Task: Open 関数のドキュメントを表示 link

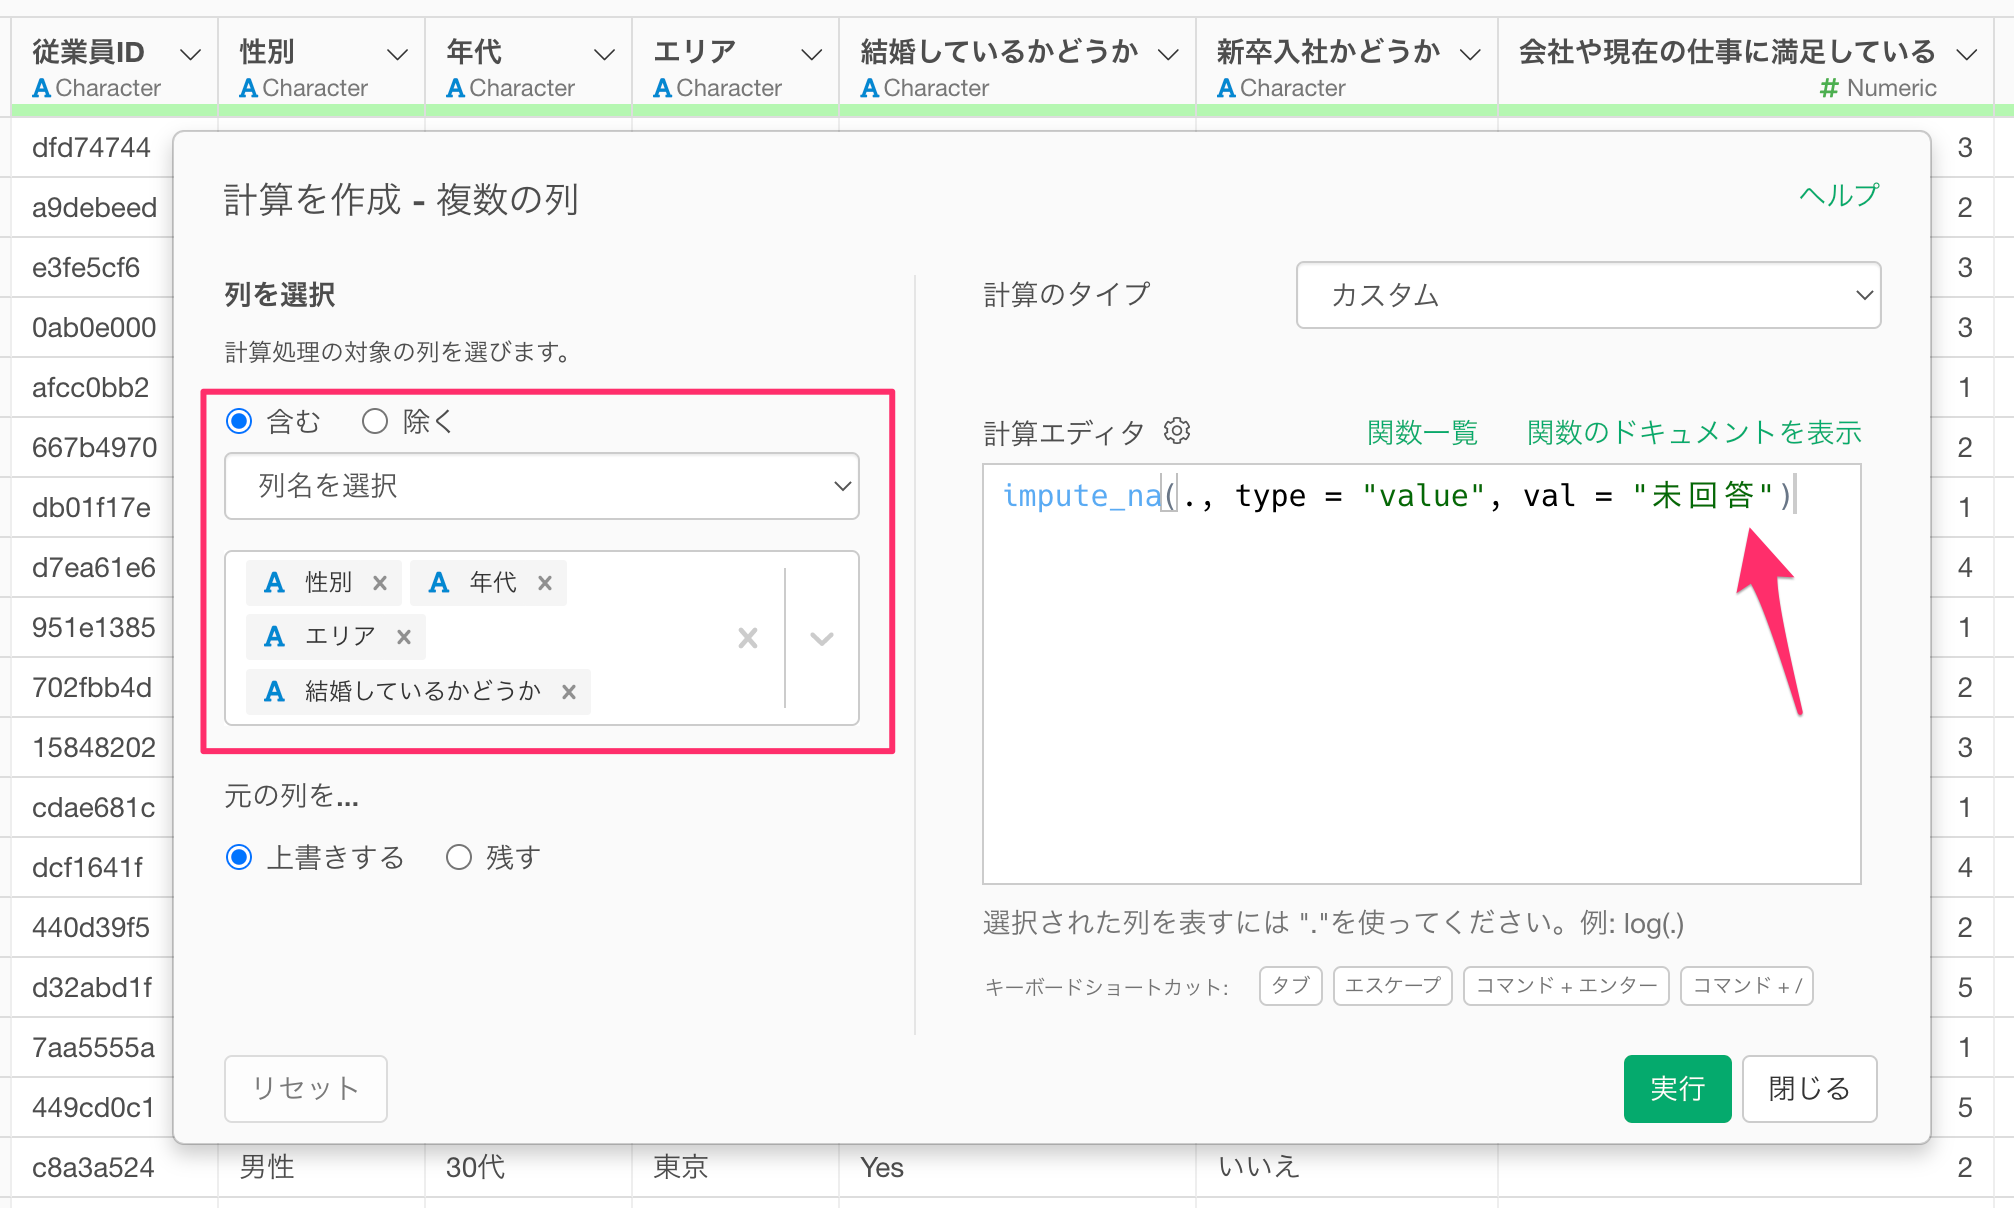Action: coord(1693,432)
